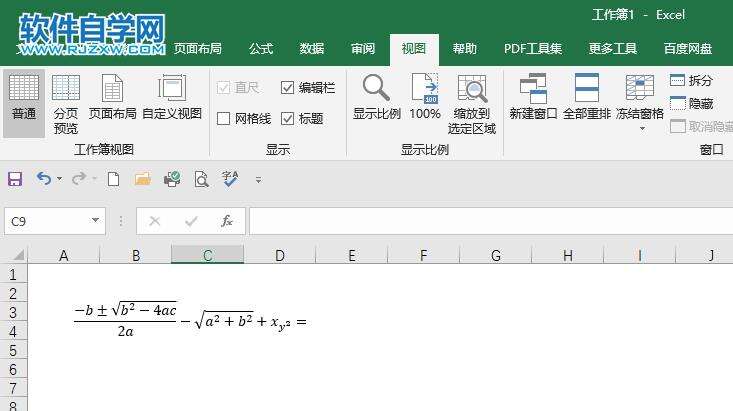The image size is (733, 411).
Task: Click the Unhide (取消隐藏) window button
Action: coord(701,126)
